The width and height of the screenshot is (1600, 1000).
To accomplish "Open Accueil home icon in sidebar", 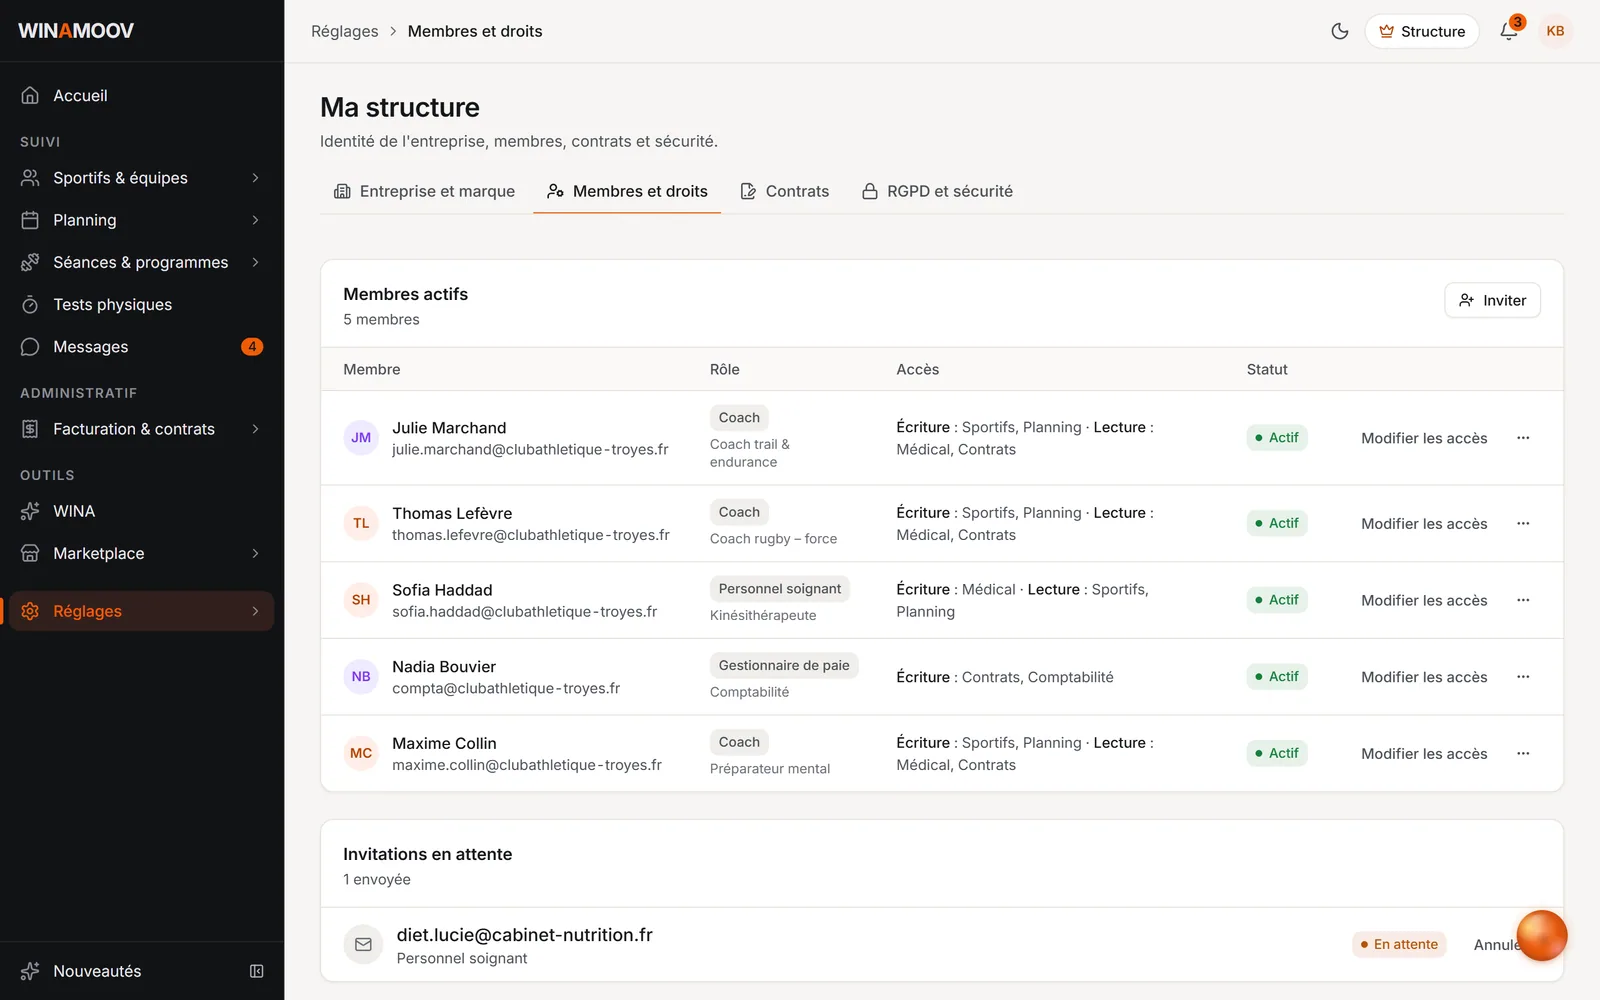I will (30, 95).
